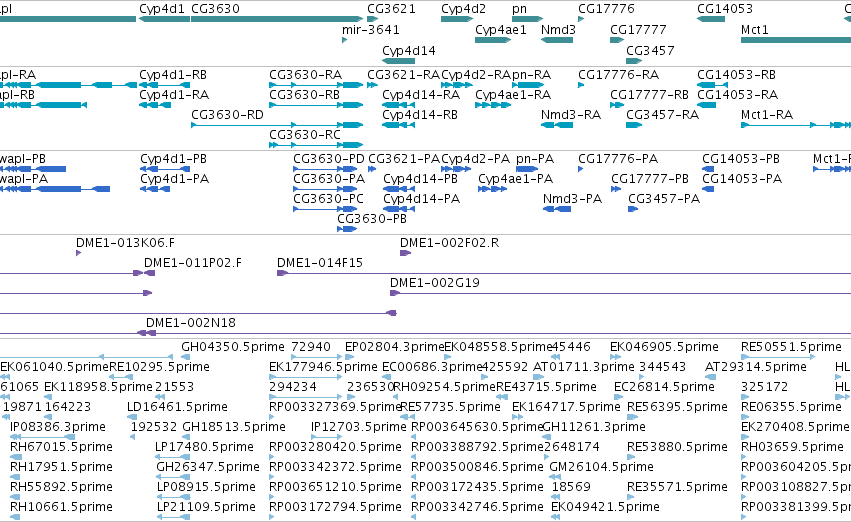This screenshot has width=851, height=522.
Task: Select EST GH04350.5prime
Action: coord(233,347)
